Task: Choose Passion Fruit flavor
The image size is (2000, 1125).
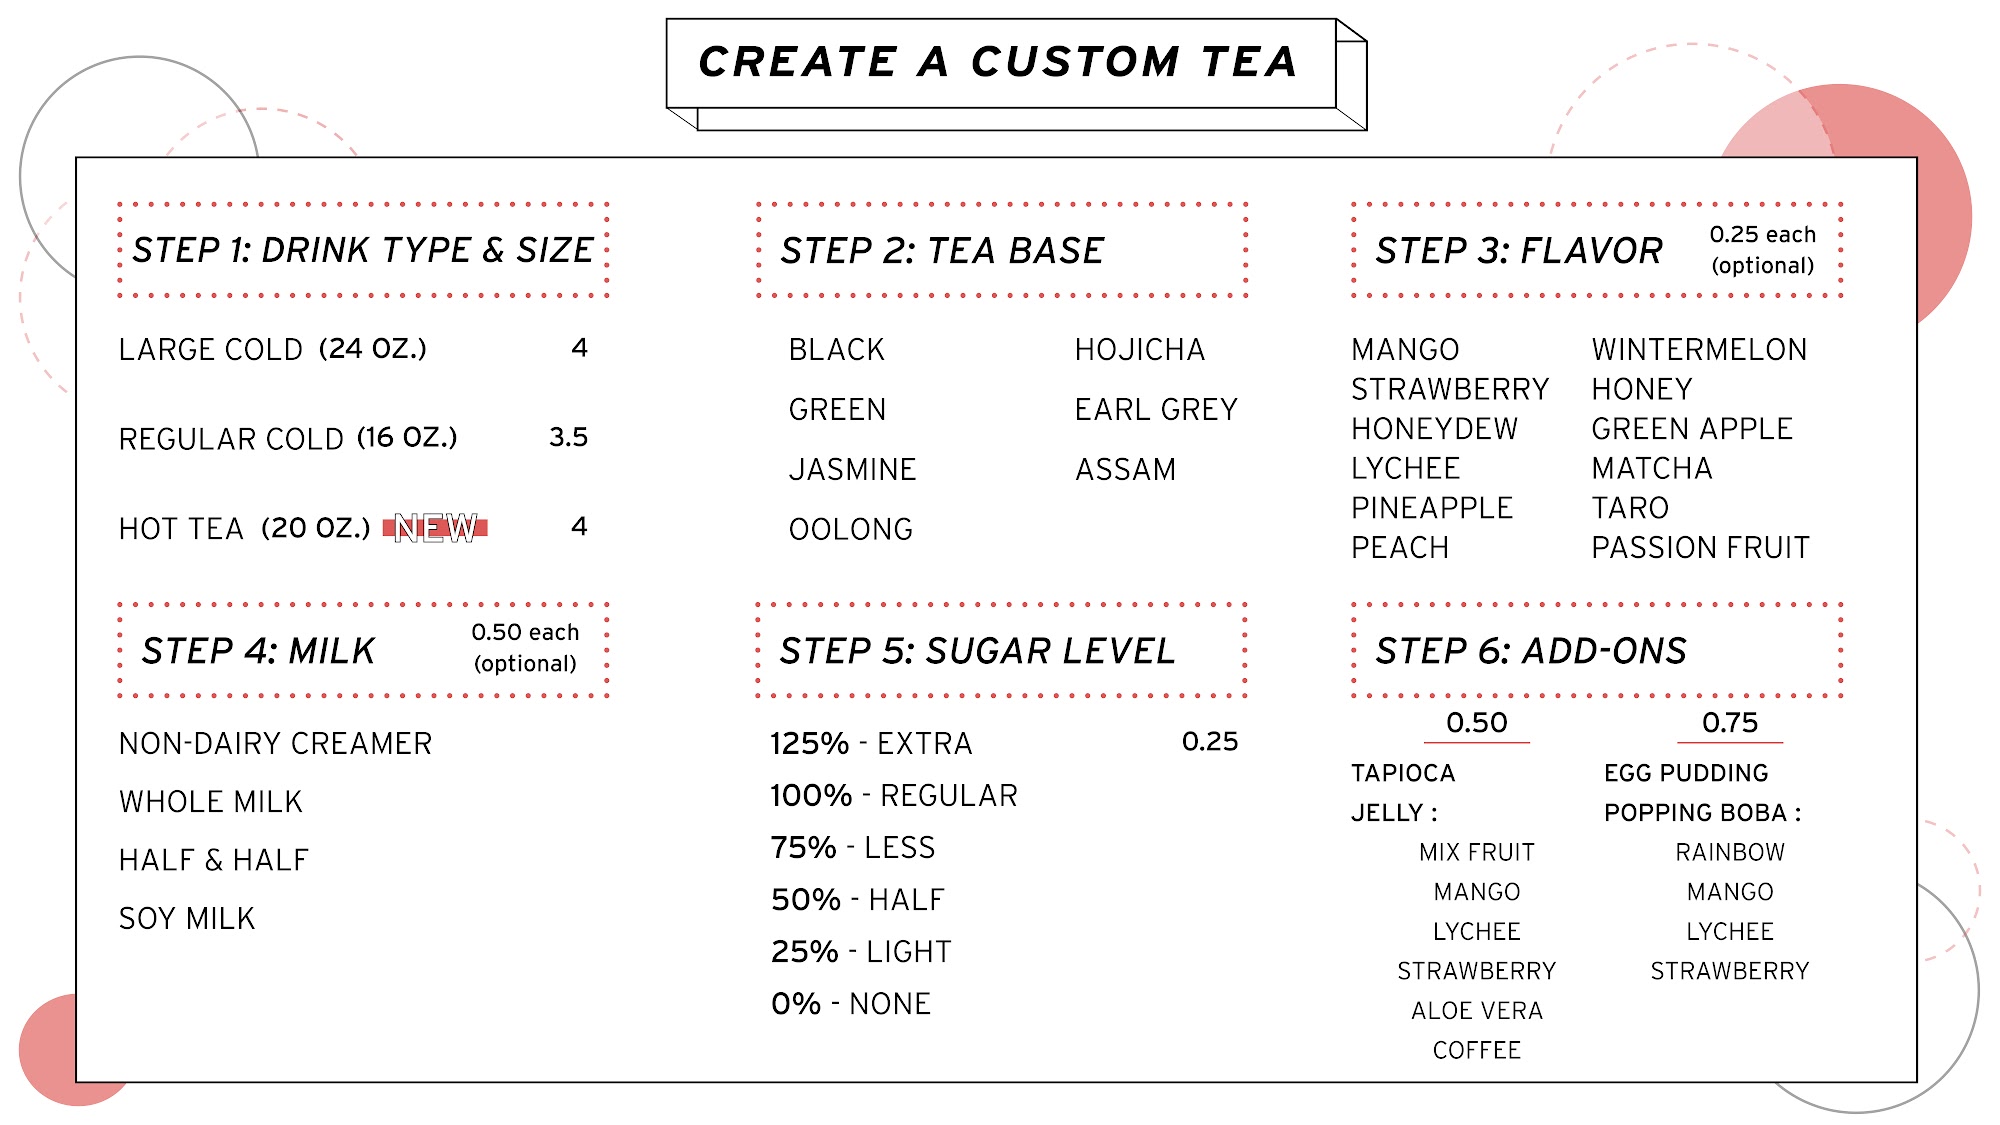Action: click(1700, 548)
